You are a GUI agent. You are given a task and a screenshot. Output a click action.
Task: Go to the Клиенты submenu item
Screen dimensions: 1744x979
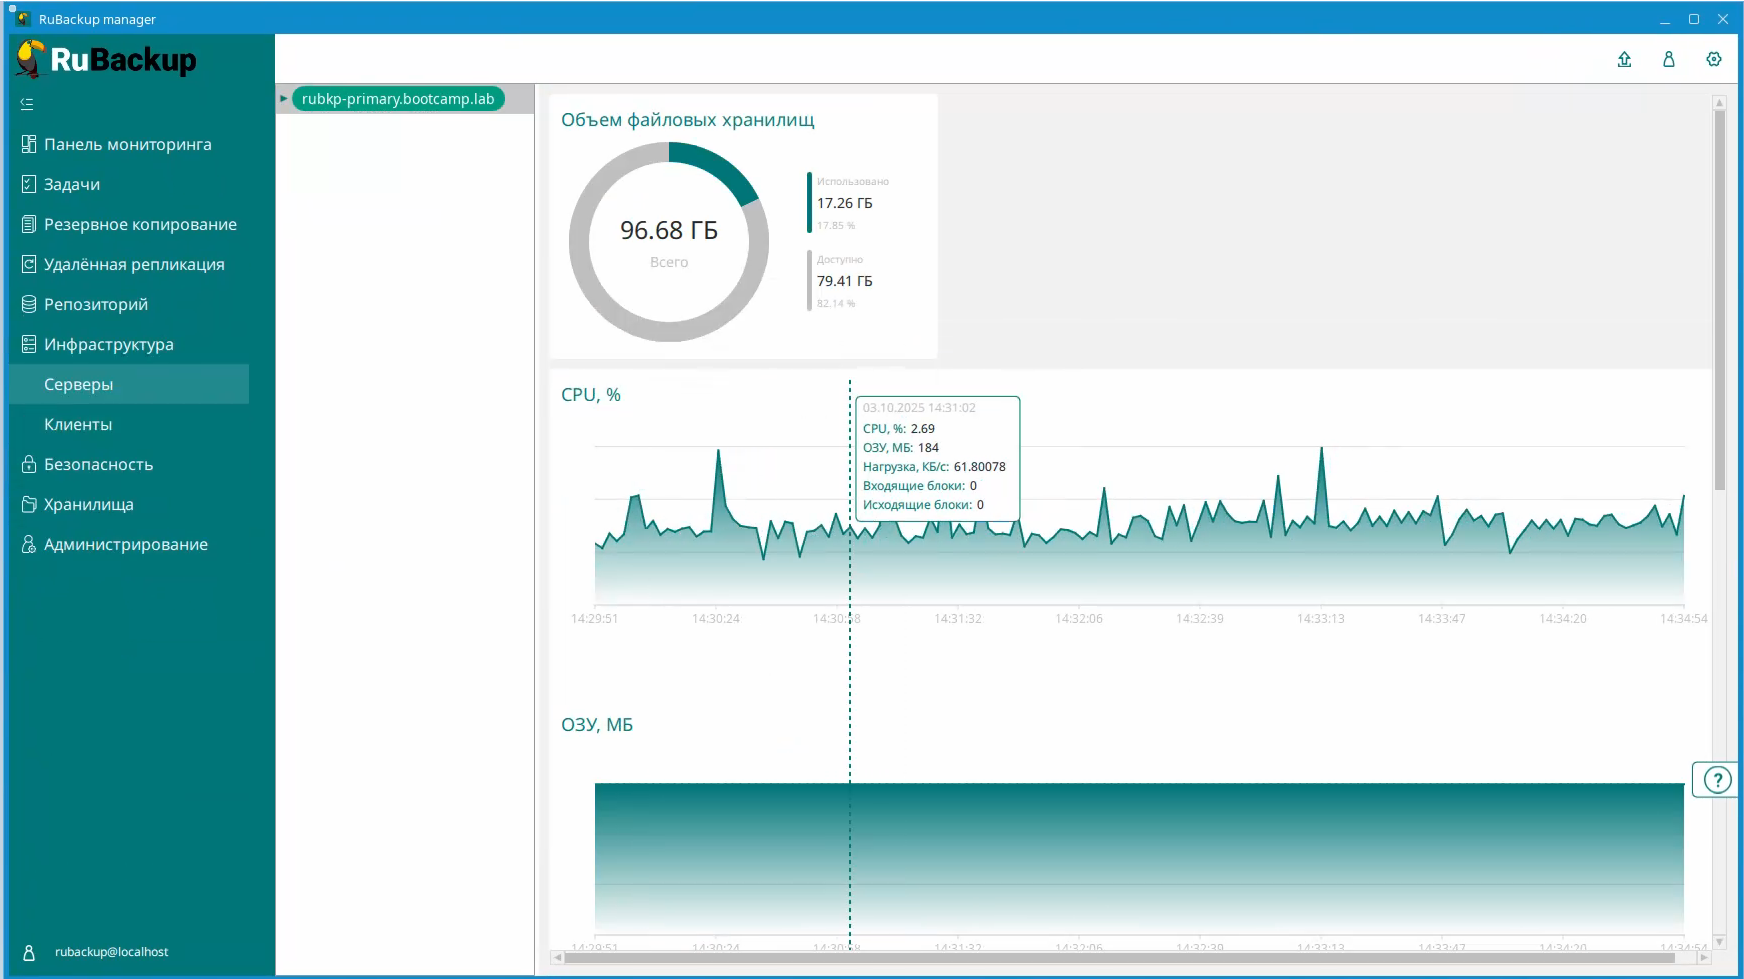78,424
